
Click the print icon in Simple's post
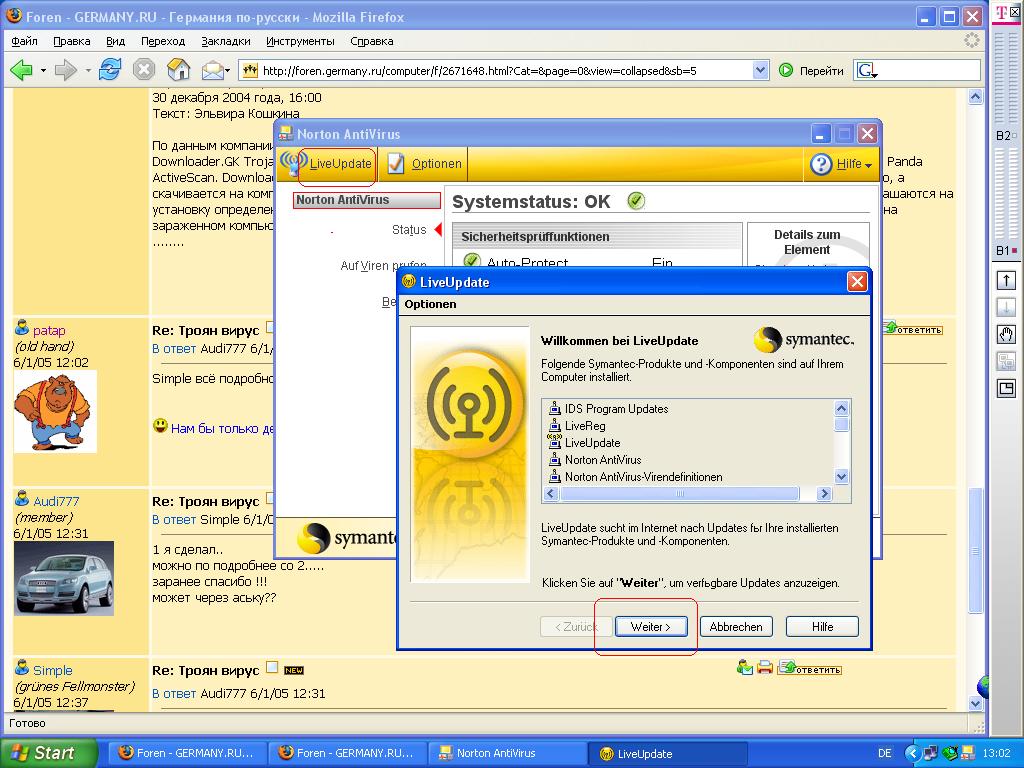pyautogui.click(x=765, y=667)
